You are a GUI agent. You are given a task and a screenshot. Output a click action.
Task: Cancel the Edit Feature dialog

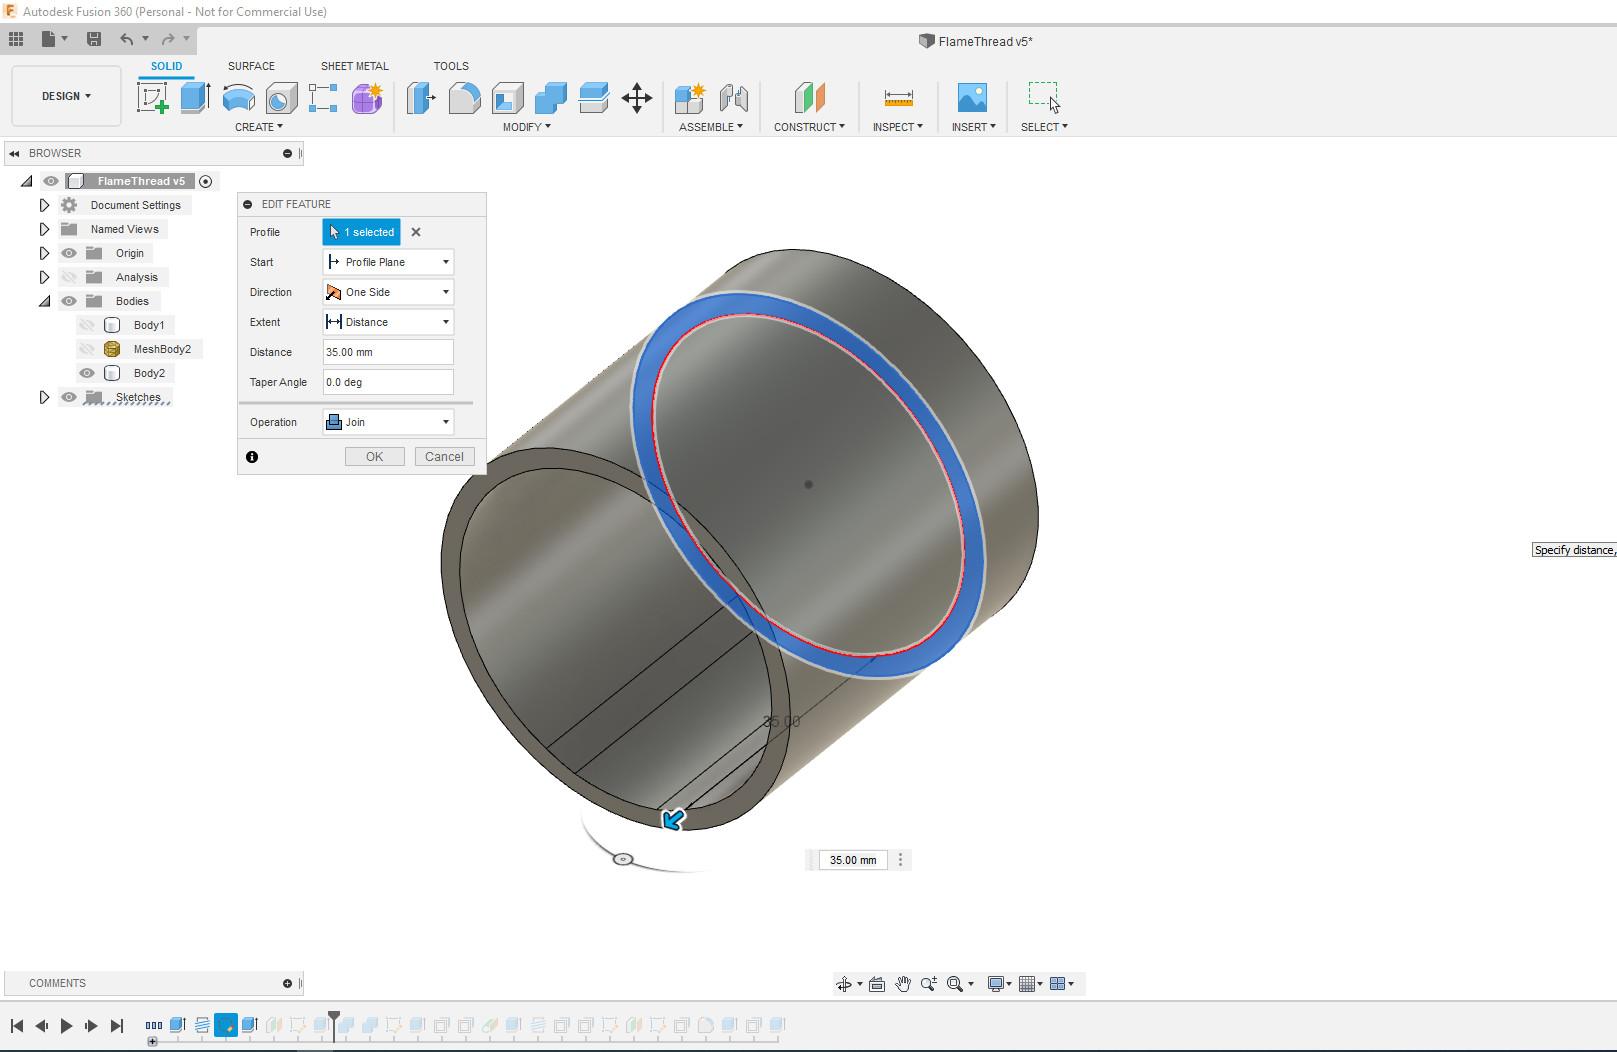pos(444,457)
